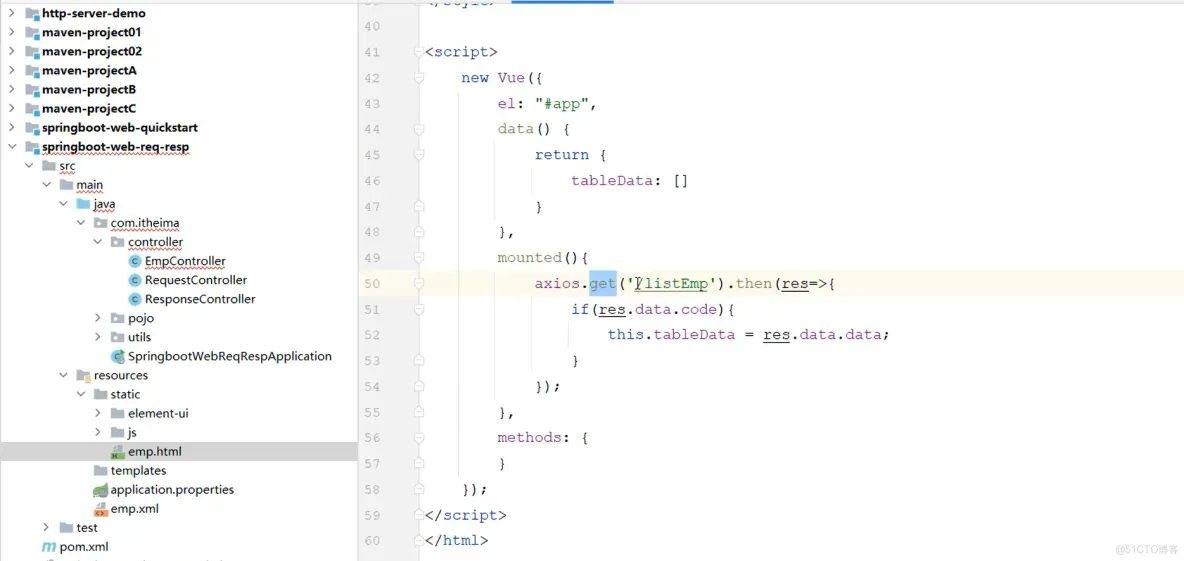Fold the methods block at line 56
1184x561 pixels.
click(419, 437)
